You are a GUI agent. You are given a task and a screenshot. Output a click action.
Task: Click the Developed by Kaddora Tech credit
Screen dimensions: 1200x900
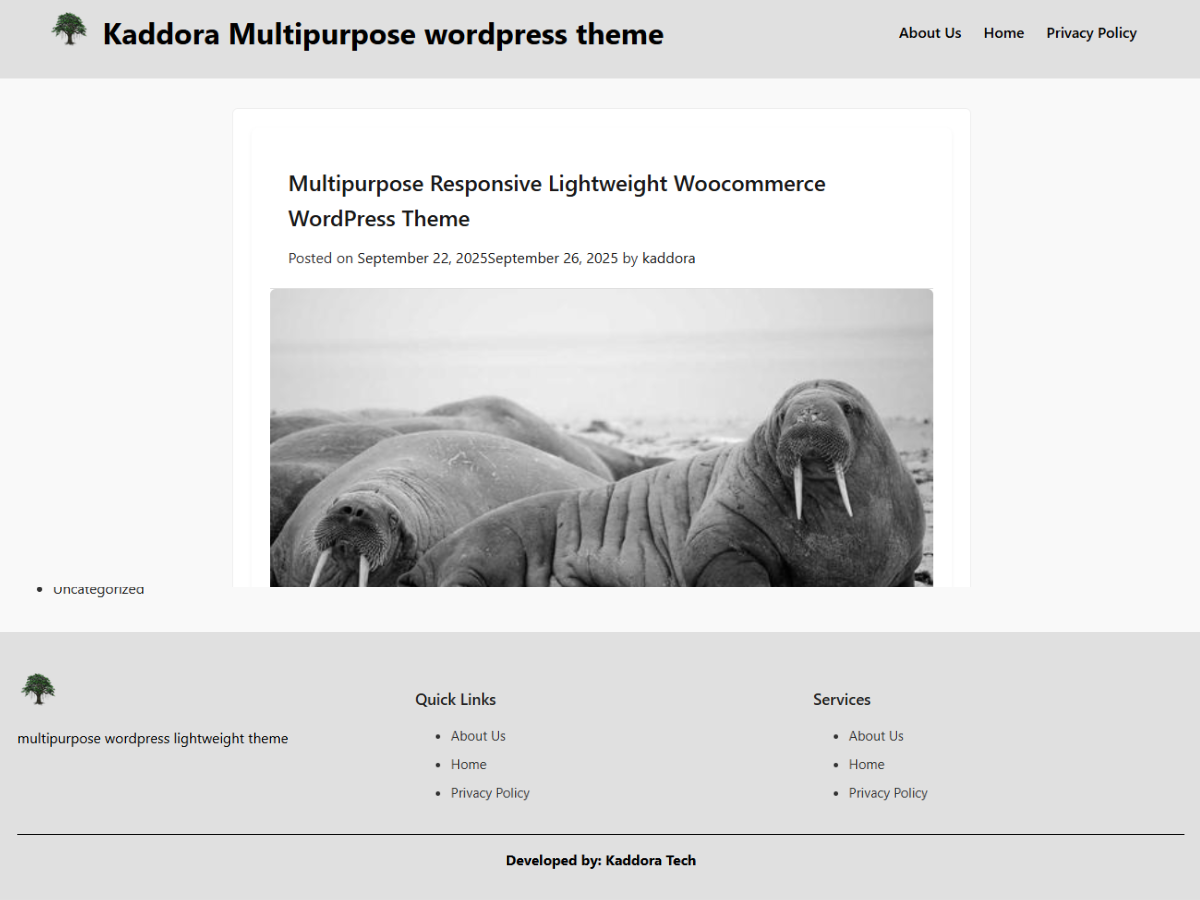click(600, 860)
